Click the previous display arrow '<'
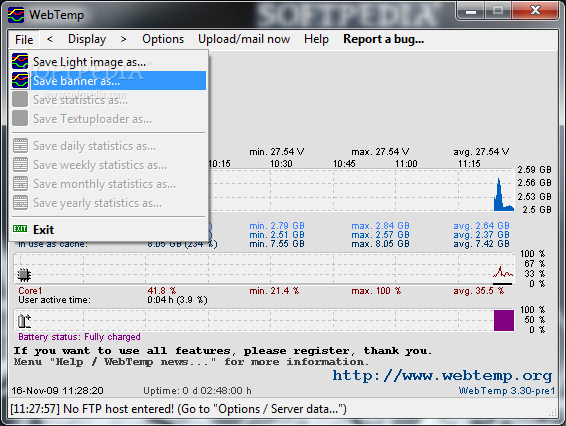 pos(50,39)
